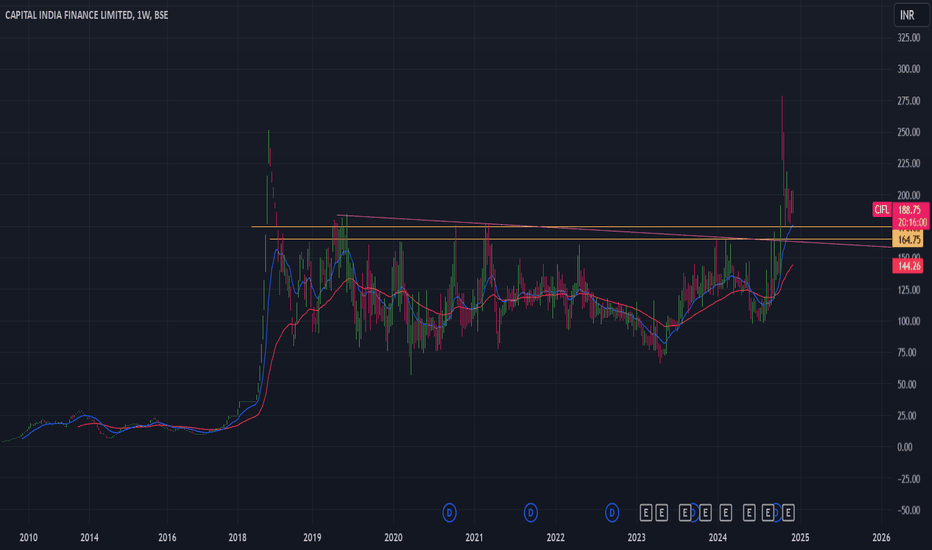Viewport: 932px width, 550px height.
Task: Click the 50.00 price axis label
Action: pos(909,384)
